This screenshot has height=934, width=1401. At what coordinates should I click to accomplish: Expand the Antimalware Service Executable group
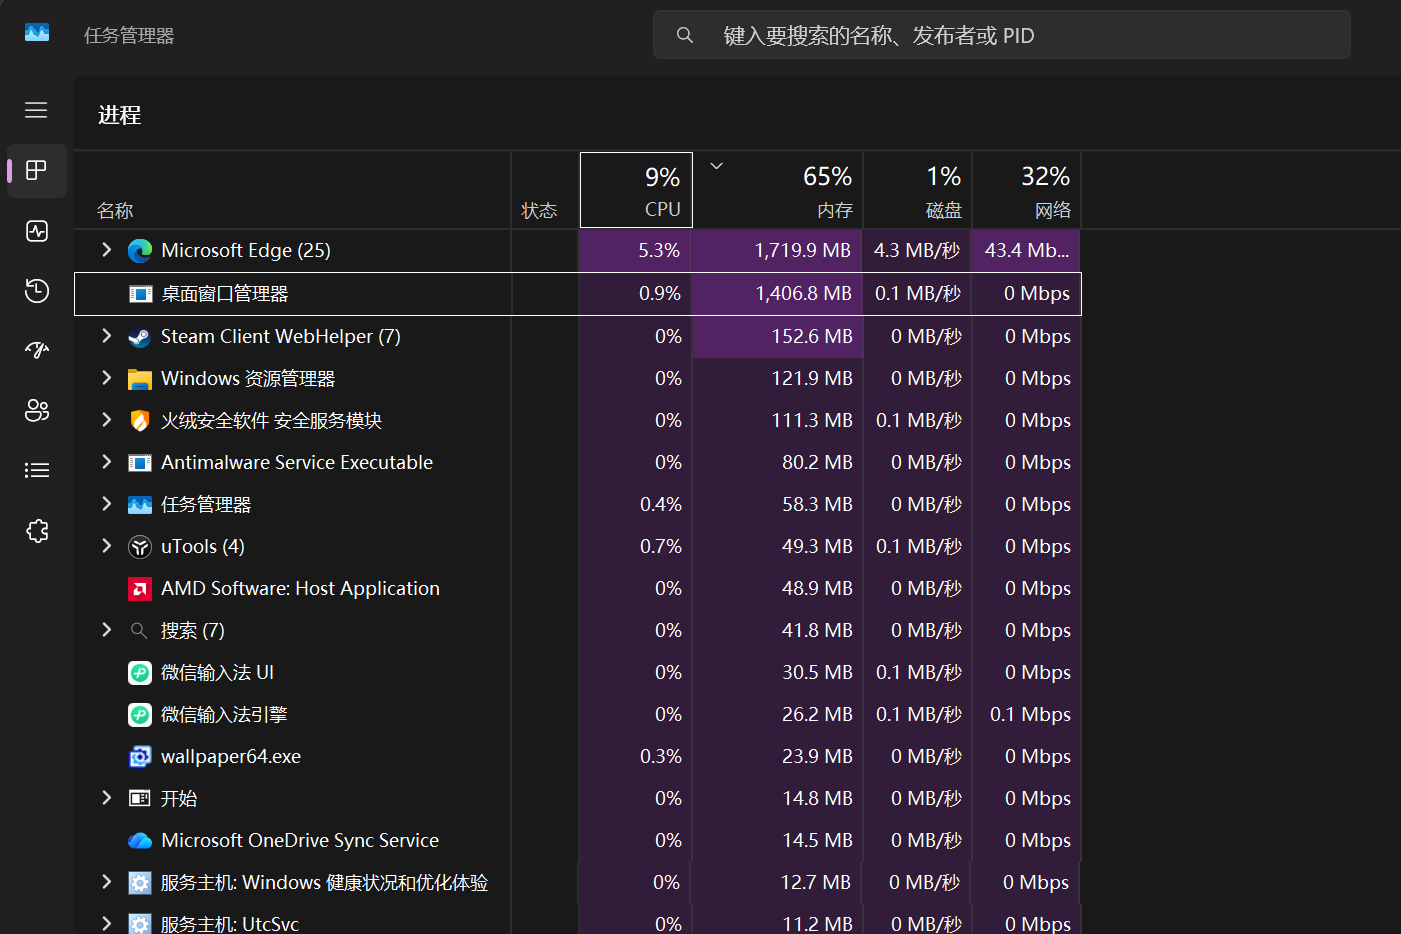[x=107, y=462]
